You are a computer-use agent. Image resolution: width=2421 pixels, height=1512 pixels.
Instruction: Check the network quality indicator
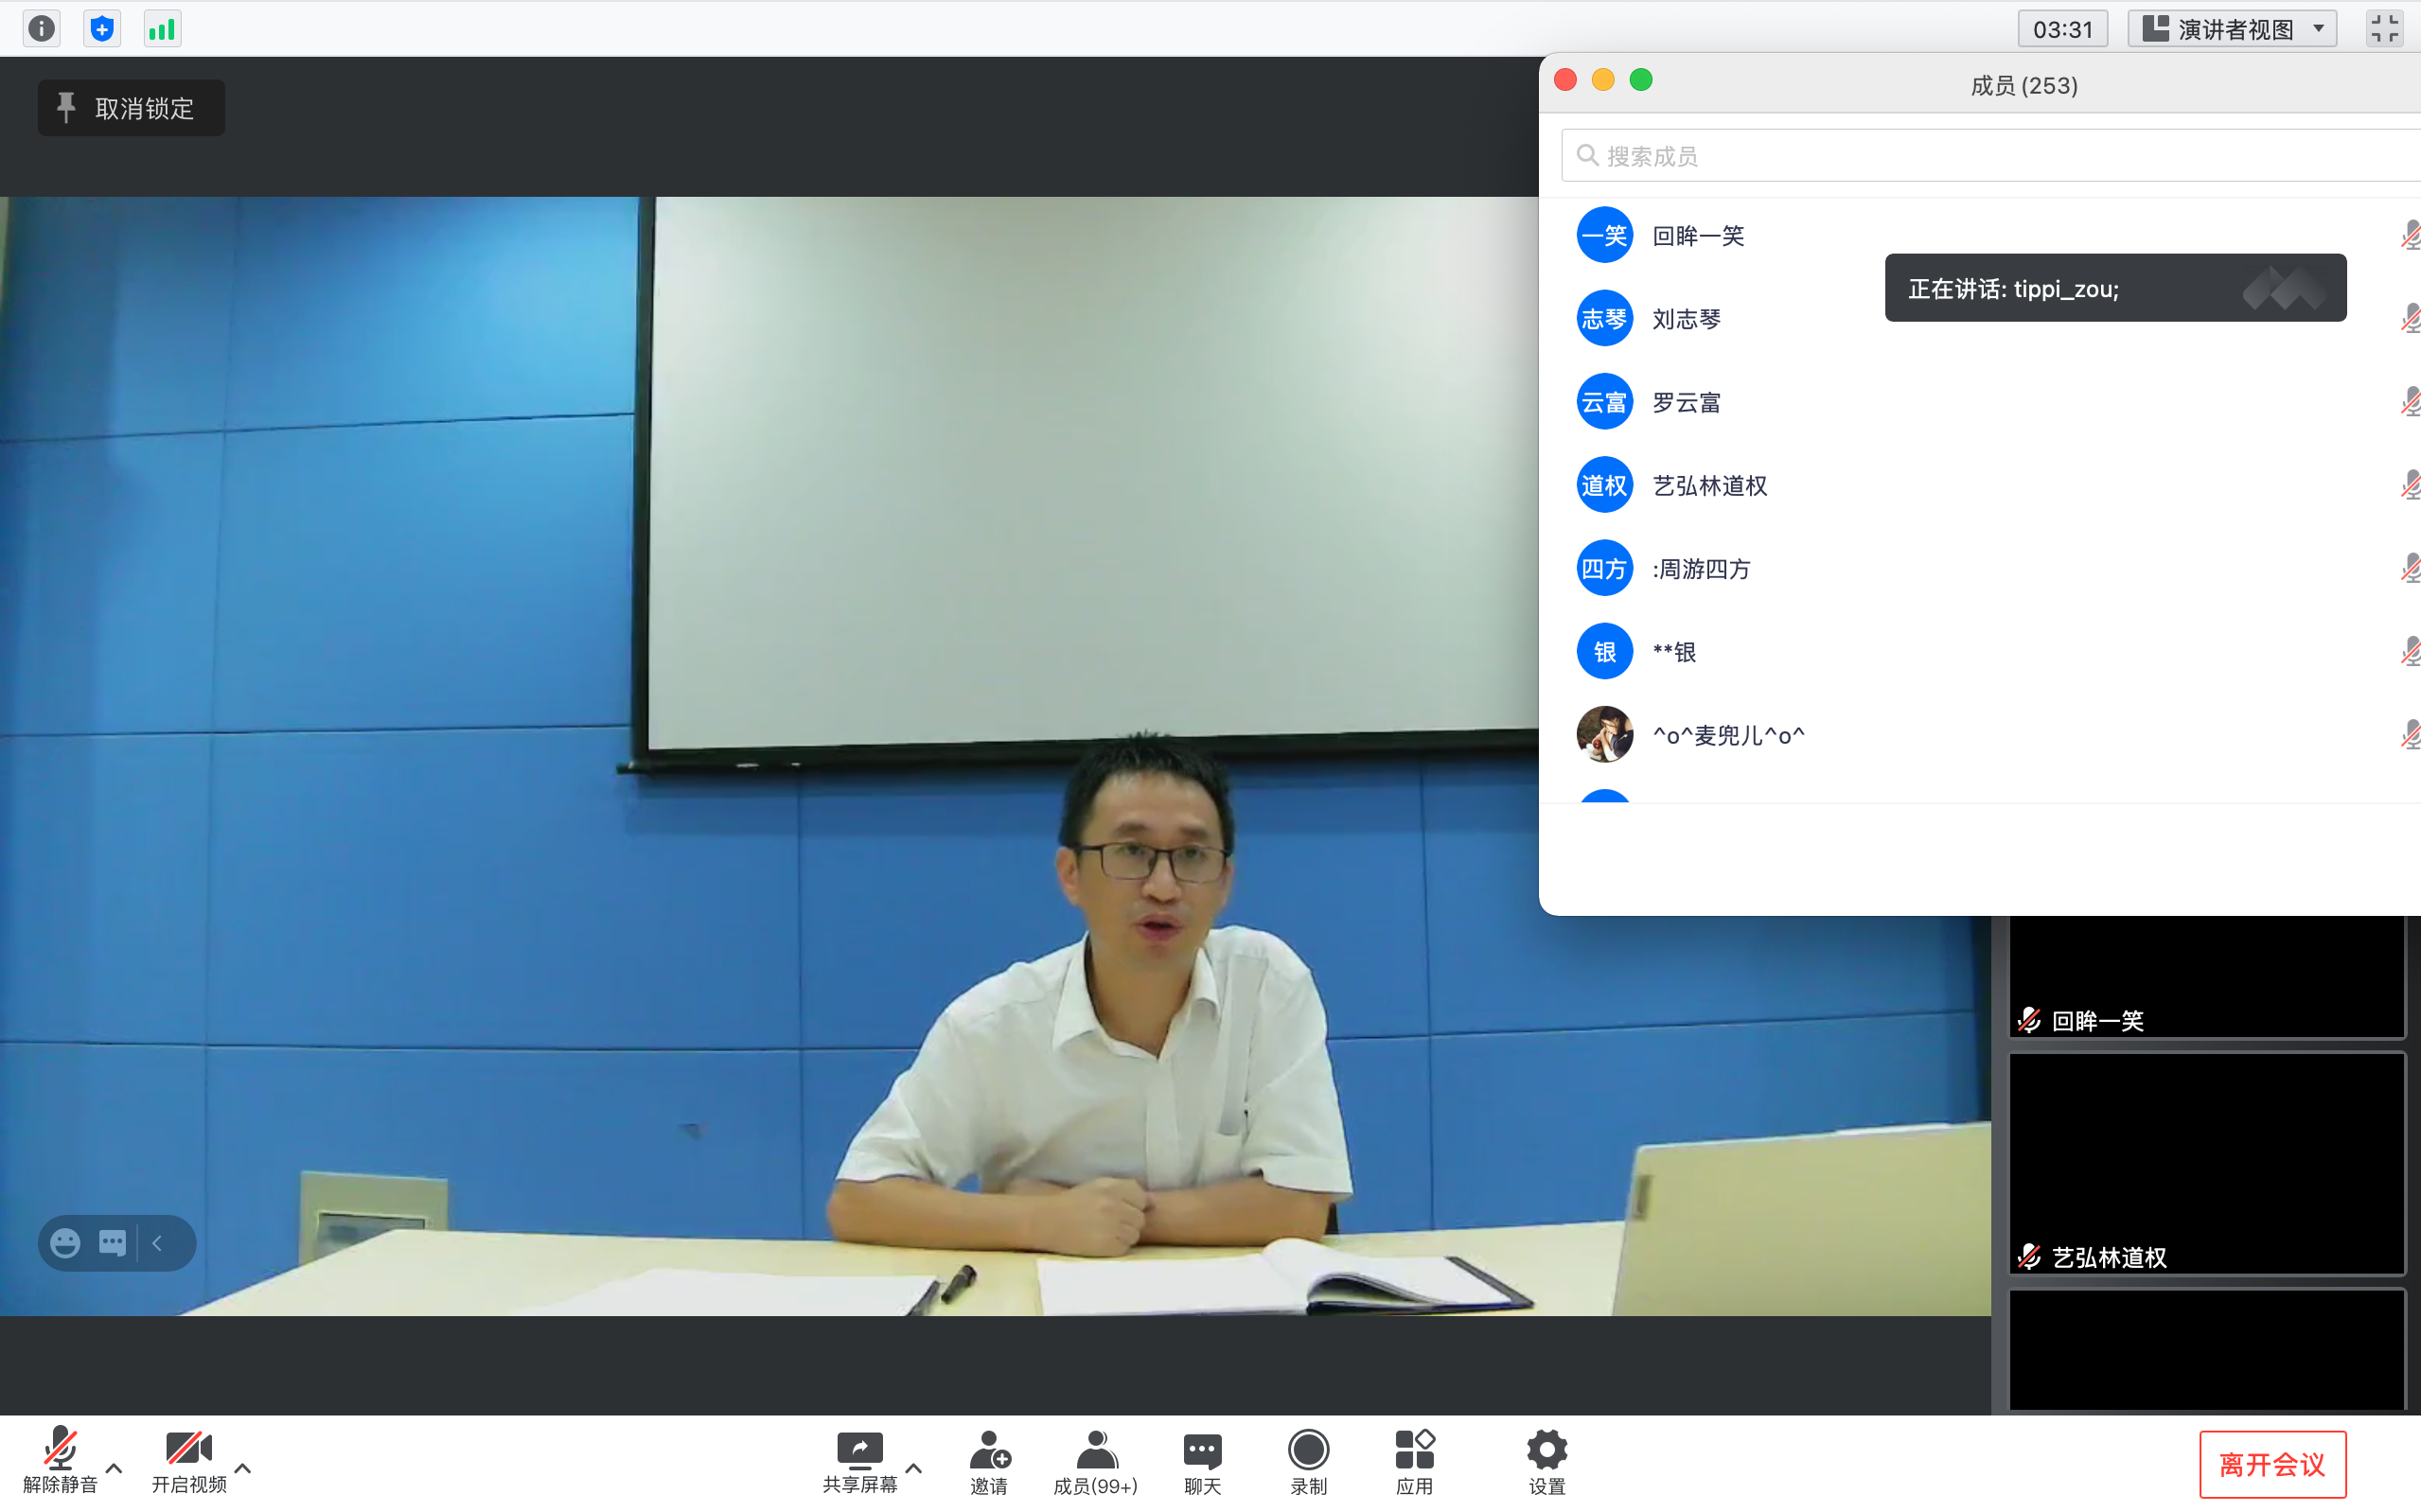click(161, 28)
